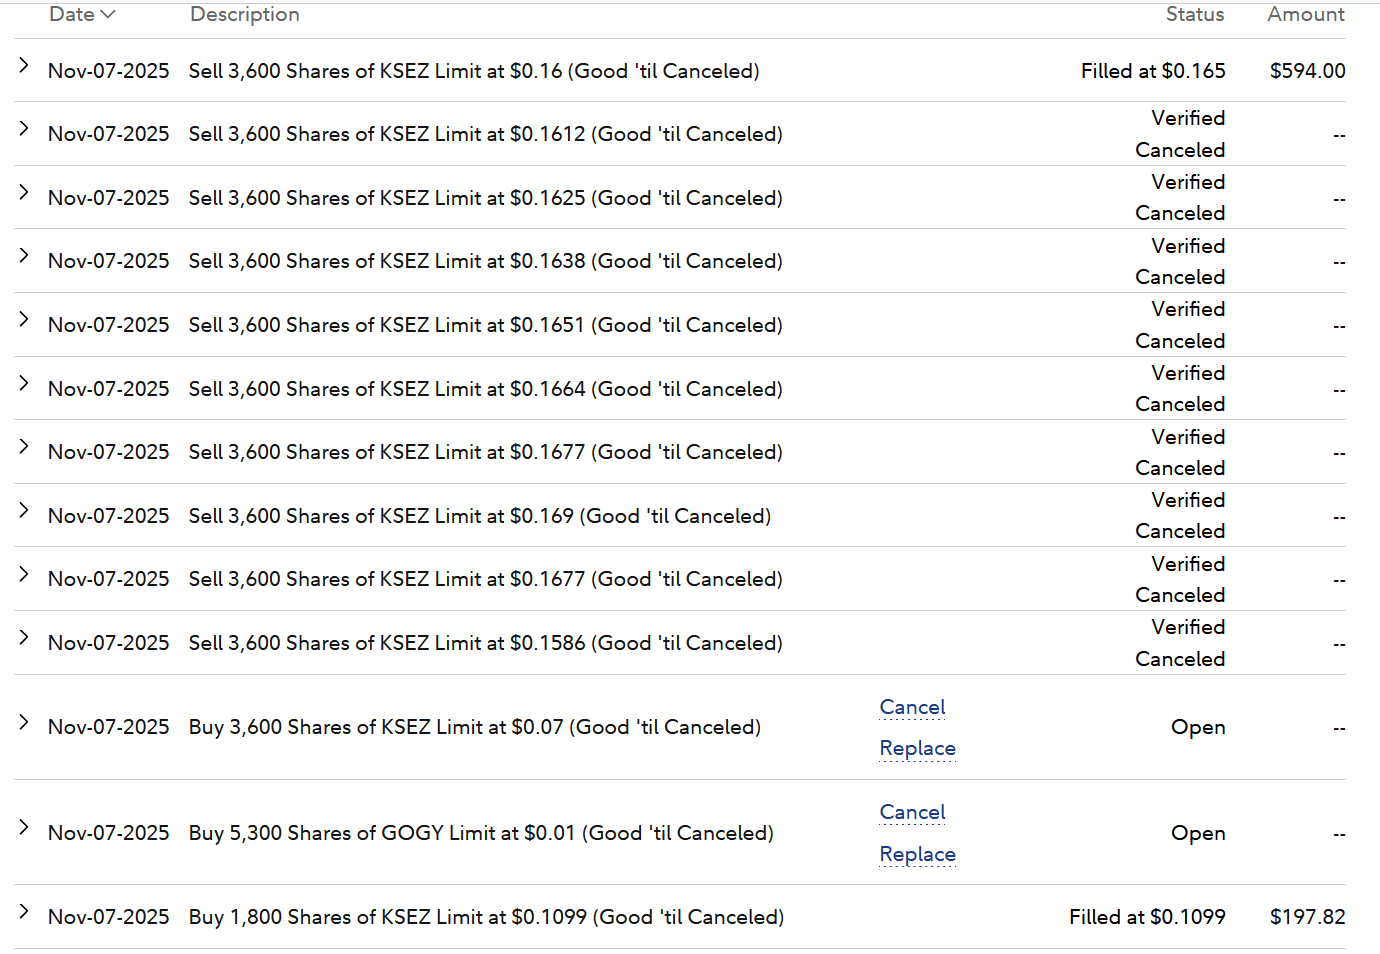Expand the canceled $0.169 limit sell order
The height and width of the screenshot is (954, 1380).
click(24, 511)
